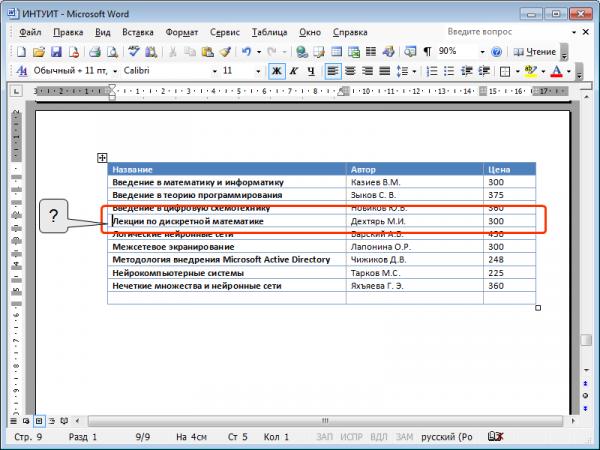Click the table move handle

[x=102, y=158]
